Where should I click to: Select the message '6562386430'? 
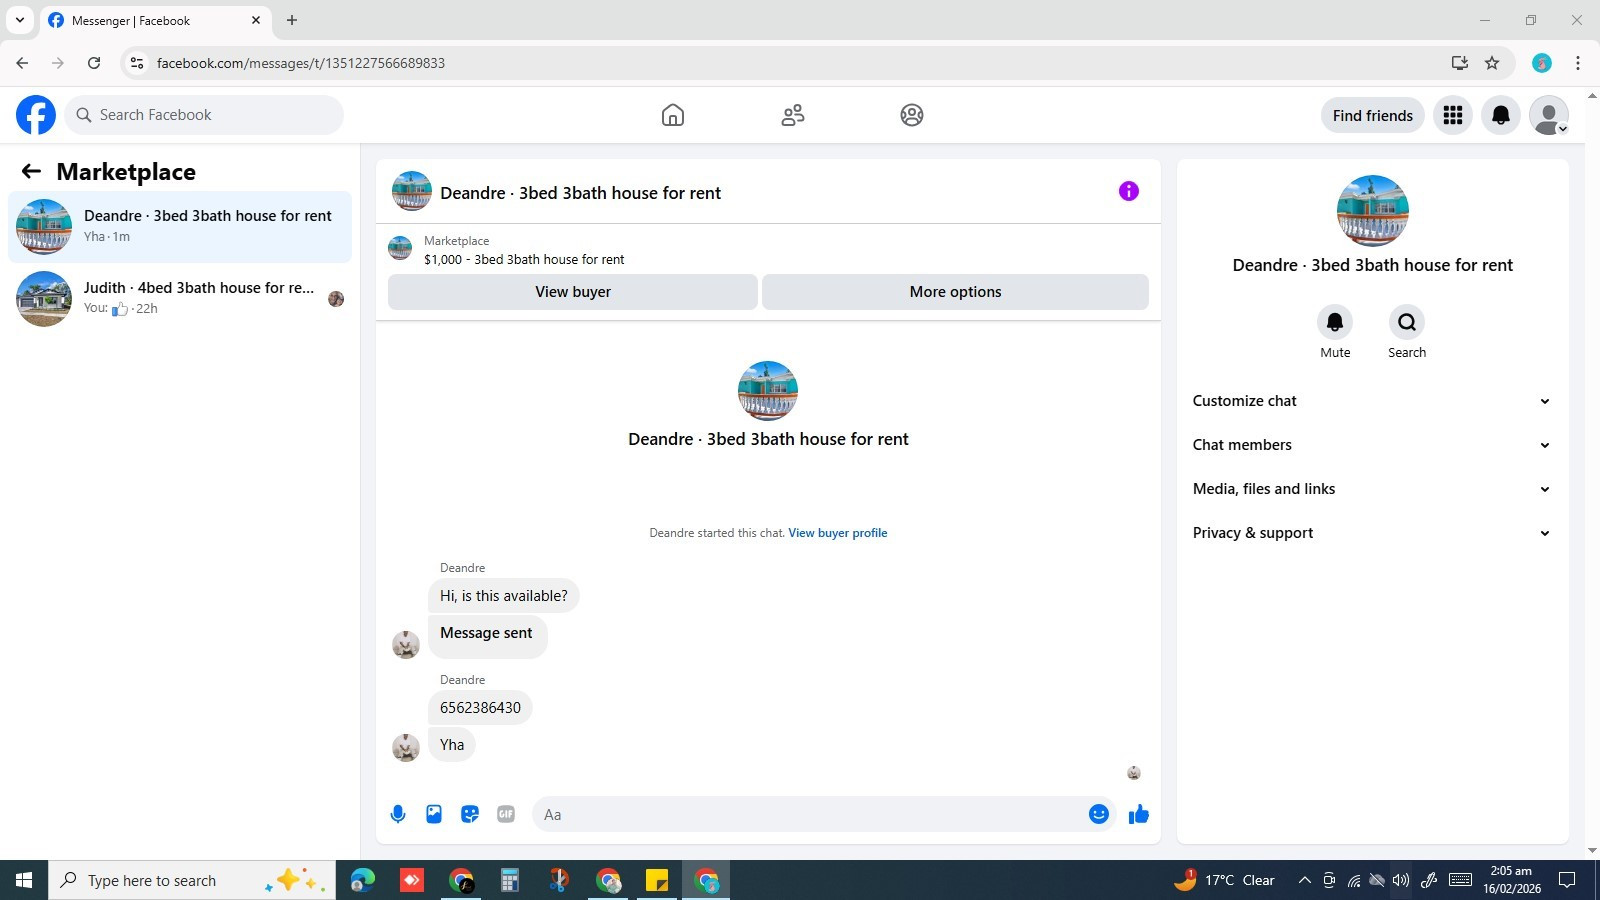pos(480,708)
